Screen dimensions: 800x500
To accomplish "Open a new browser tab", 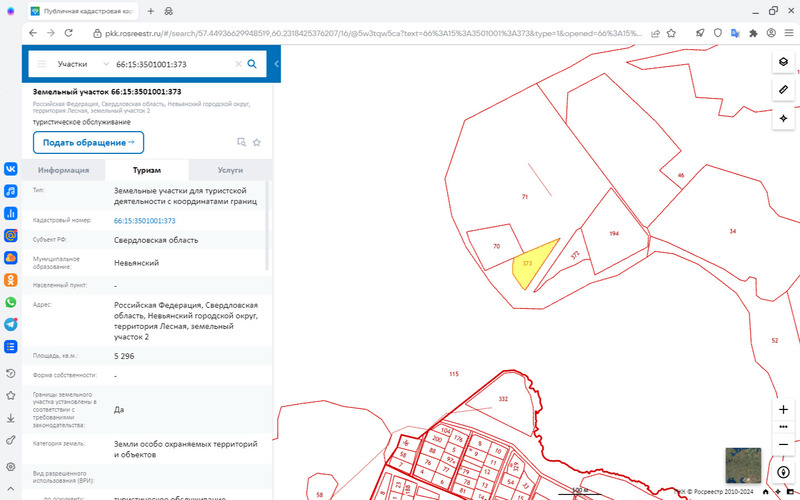I will pyautogui.click(x=151, y=11).
